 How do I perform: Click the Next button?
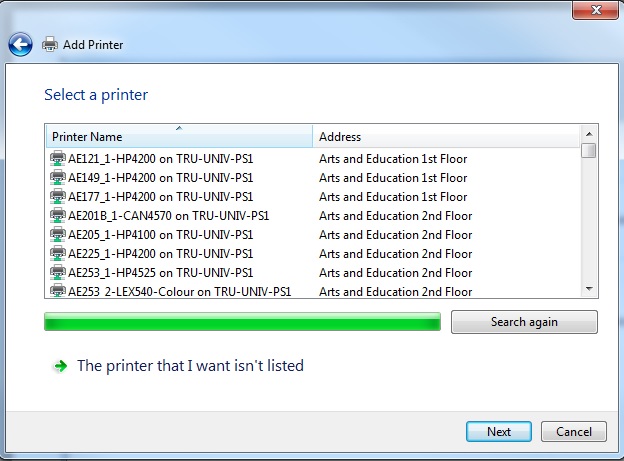(499, 432)
